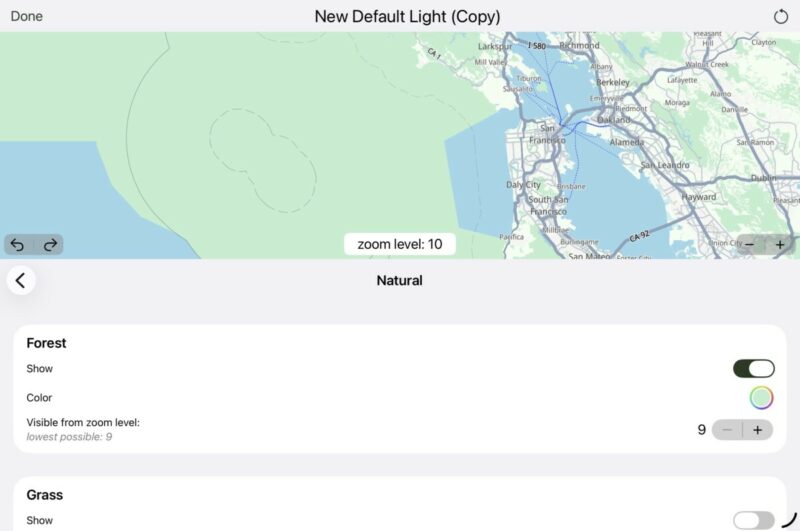Disable the Forest Show toggle
800x531 pixels.
[753, 369]
